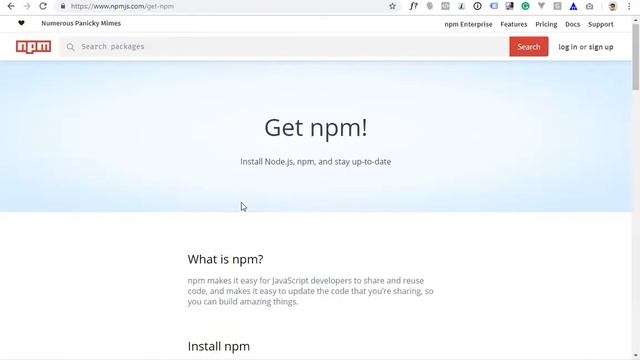Click the magnifier icon in search box
Screen dimensions: 640x360
click(70, 47)
